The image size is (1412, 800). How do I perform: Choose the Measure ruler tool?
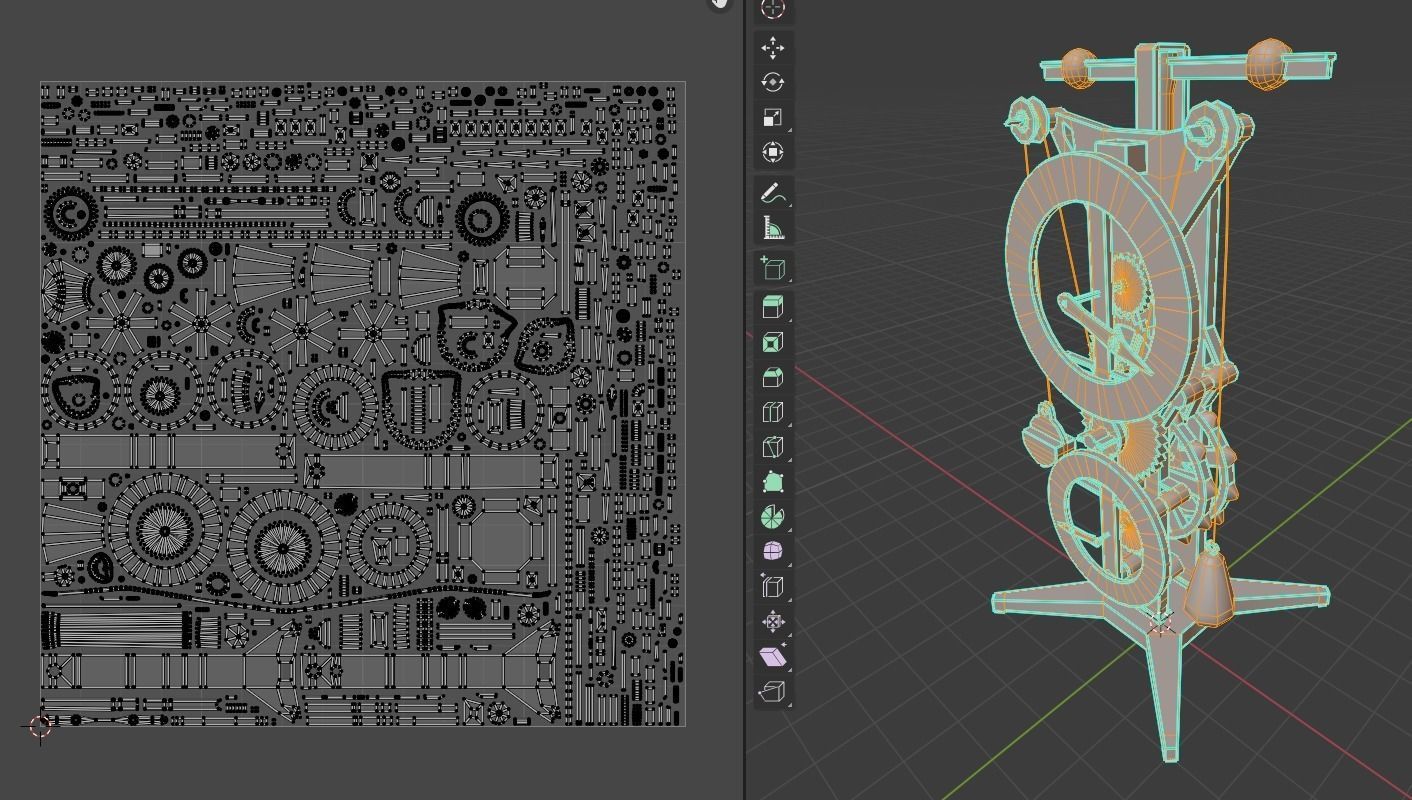(772, 229)
